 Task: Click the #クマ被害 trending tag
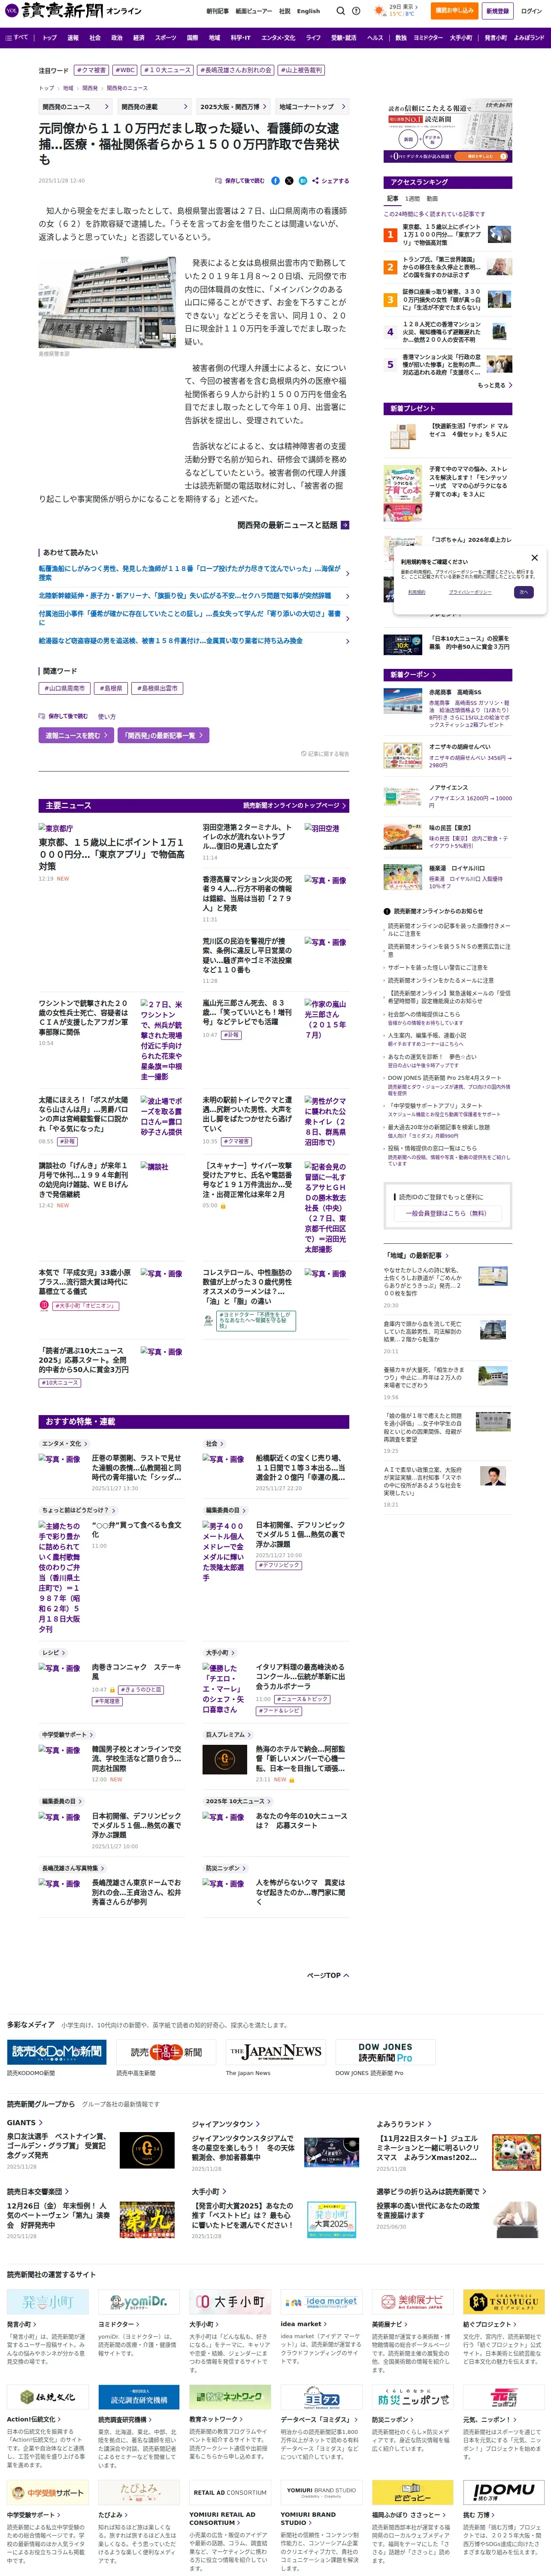point(92,71)
